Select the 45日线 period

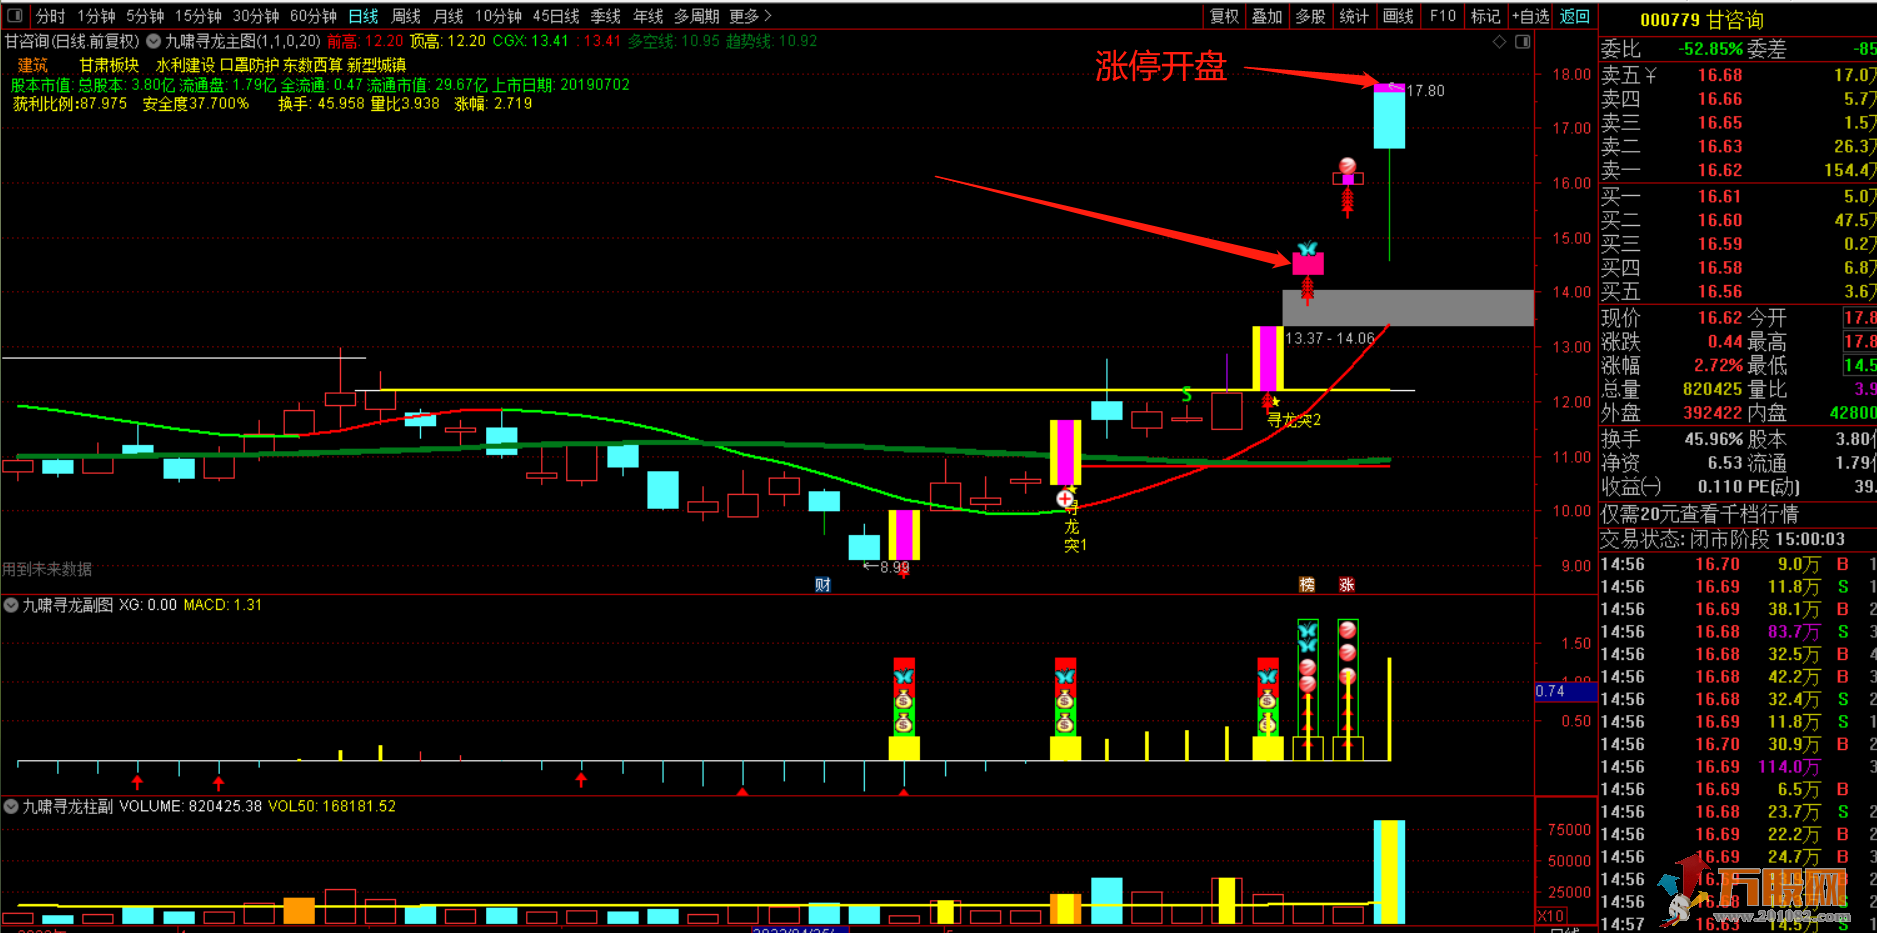pyautogui.click(x=556, y=16)
